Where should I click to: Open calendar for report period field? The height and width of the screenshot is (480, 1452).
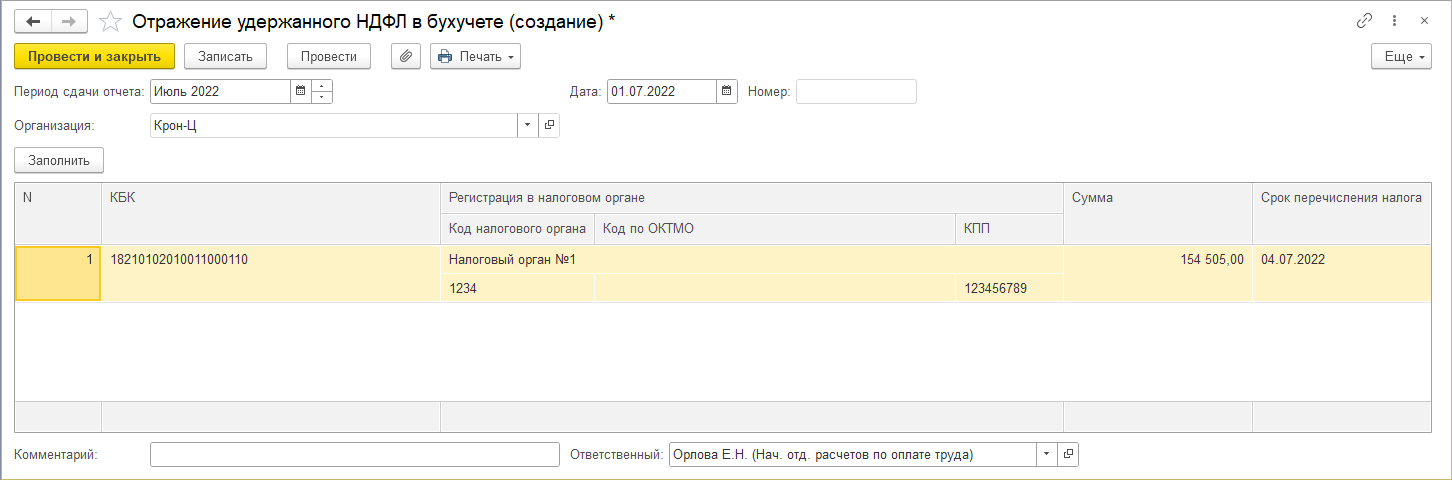[300, 92]
